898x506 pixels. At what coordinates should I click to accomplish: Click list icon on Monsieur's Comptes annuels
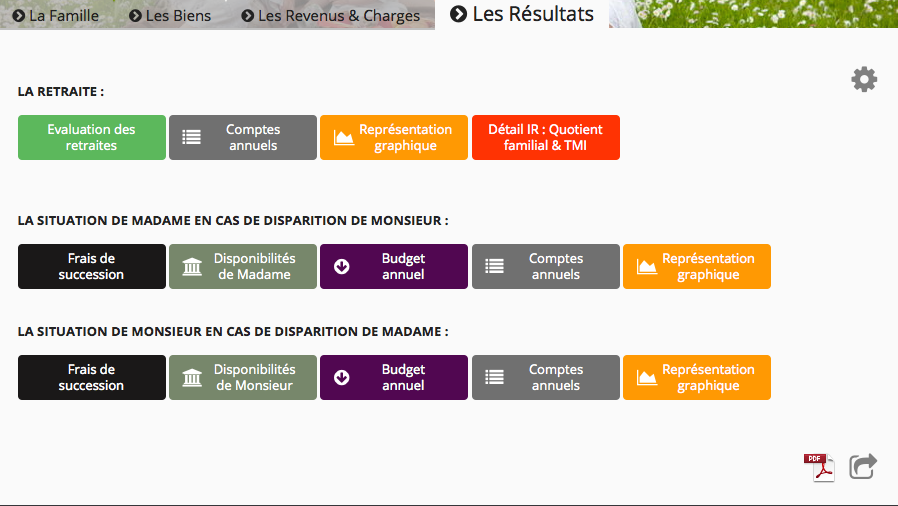pyautogui.click(x=494, y=378)
